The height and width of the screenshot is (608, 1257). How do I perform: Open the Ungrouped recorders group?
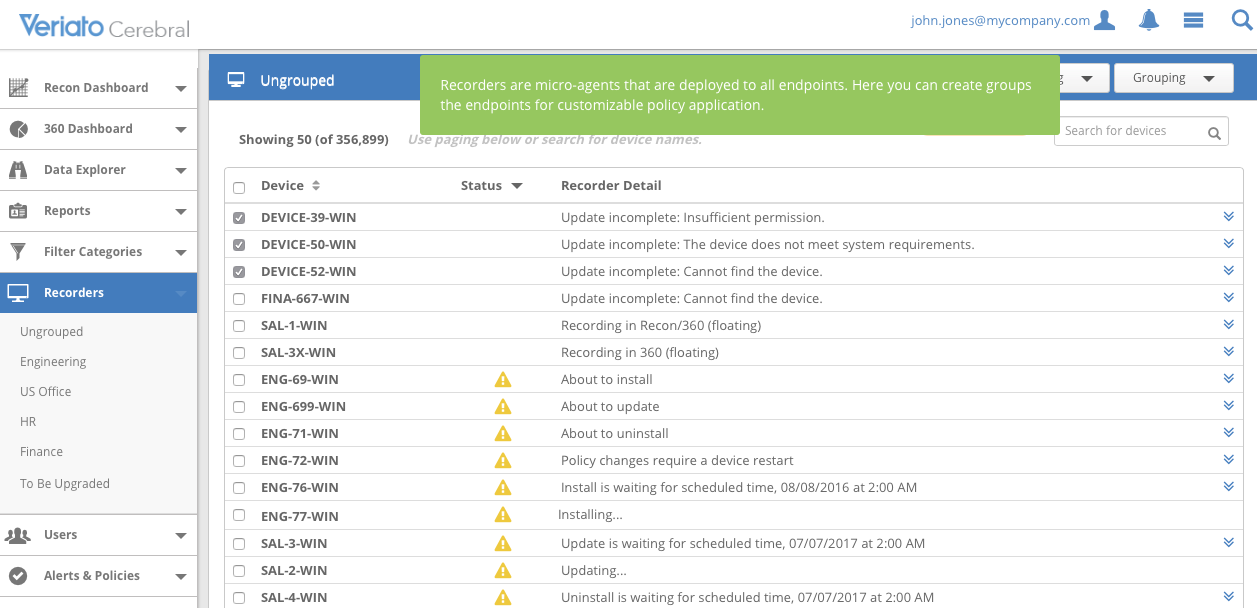[51, 332]
